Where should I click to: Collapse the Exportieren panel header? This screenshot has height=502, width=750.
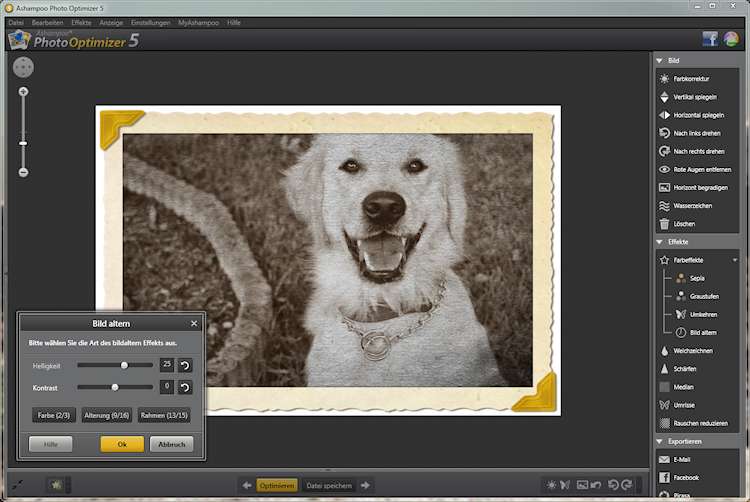[x=660, y=441]
